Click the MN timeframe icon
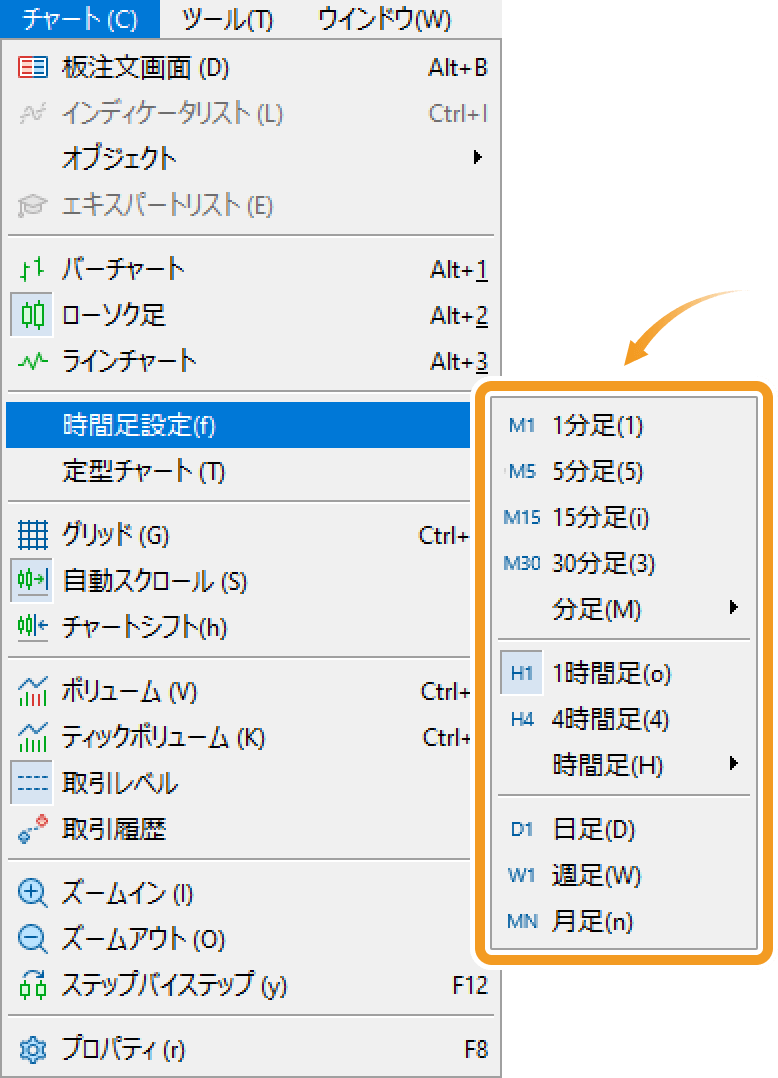The image size is (778, 1078). (522, 921)
